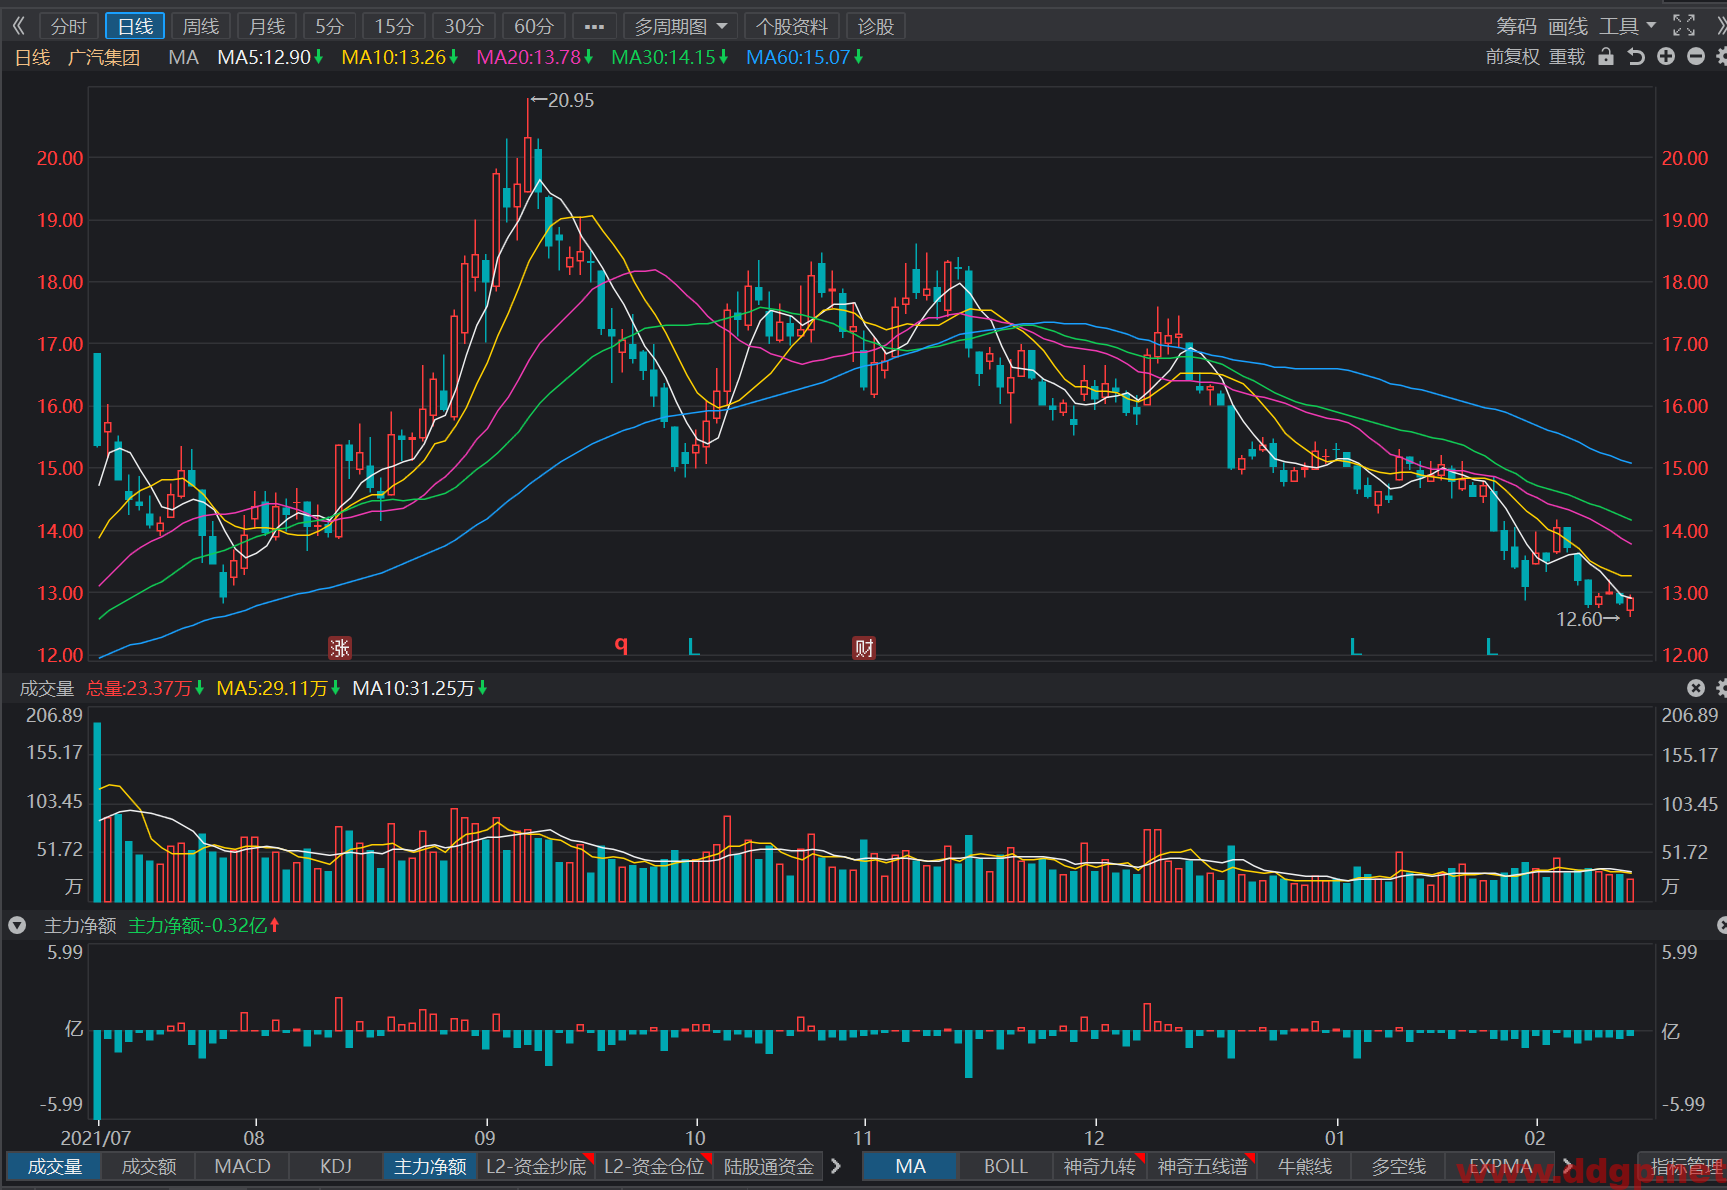Collapse left panel with double-chevron icon

click(18, 26)
